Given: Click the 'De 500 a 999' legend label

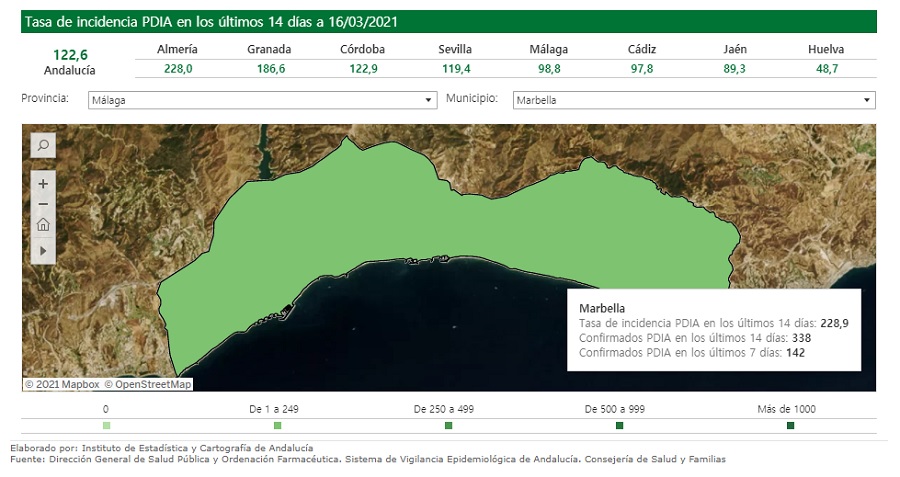Looking at the screenshot, I should pyautogui.click(x=615, y=409).
